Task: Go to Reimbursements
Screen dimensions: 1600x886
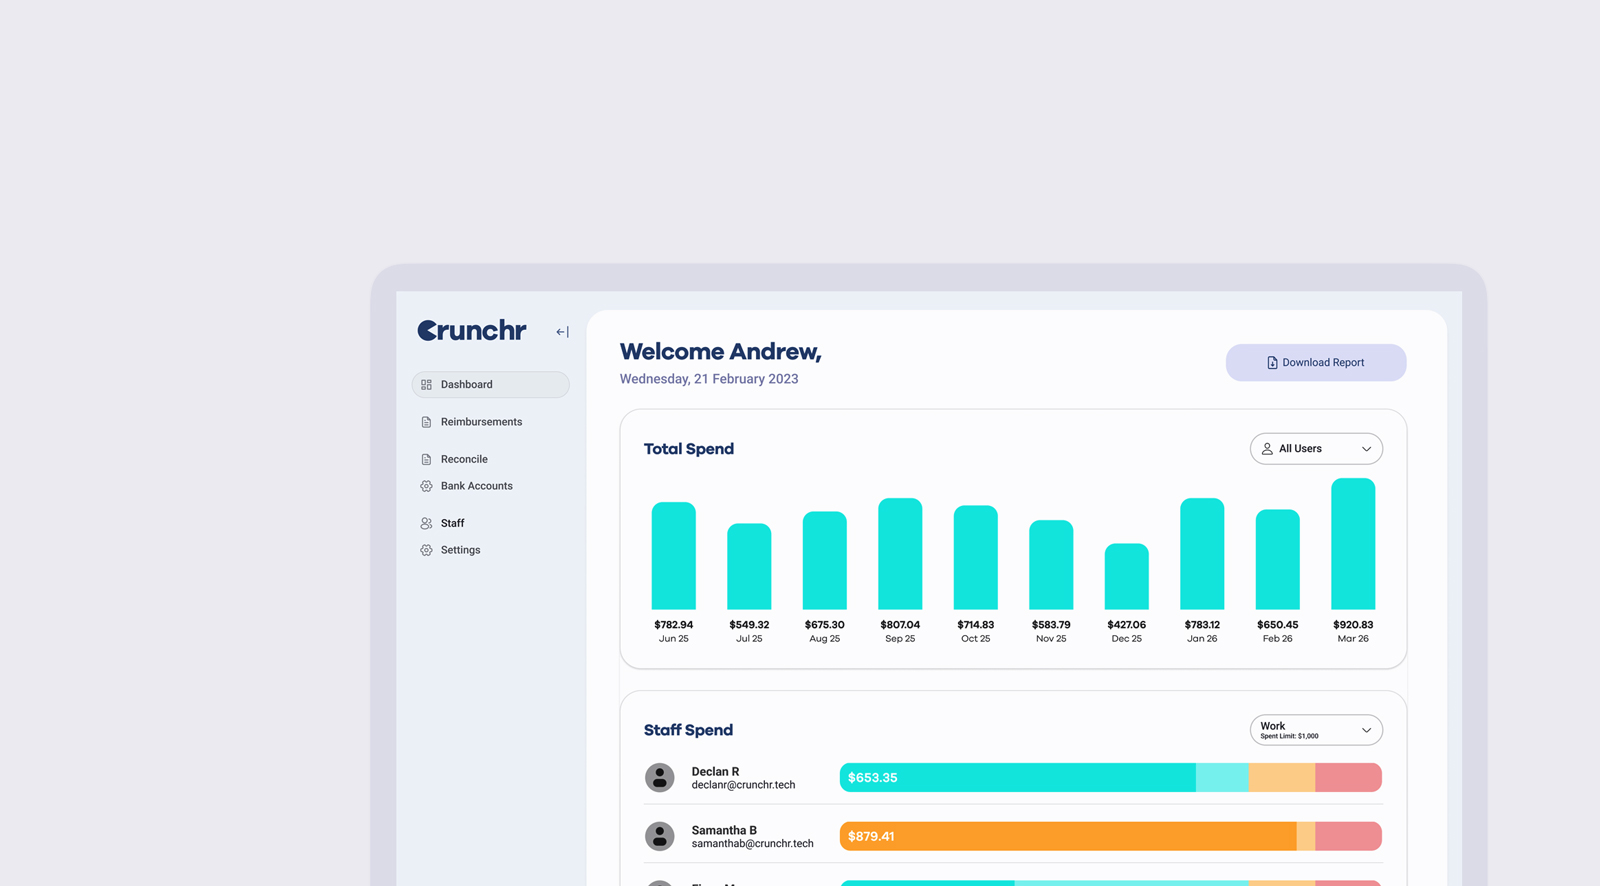Action: 481,422
